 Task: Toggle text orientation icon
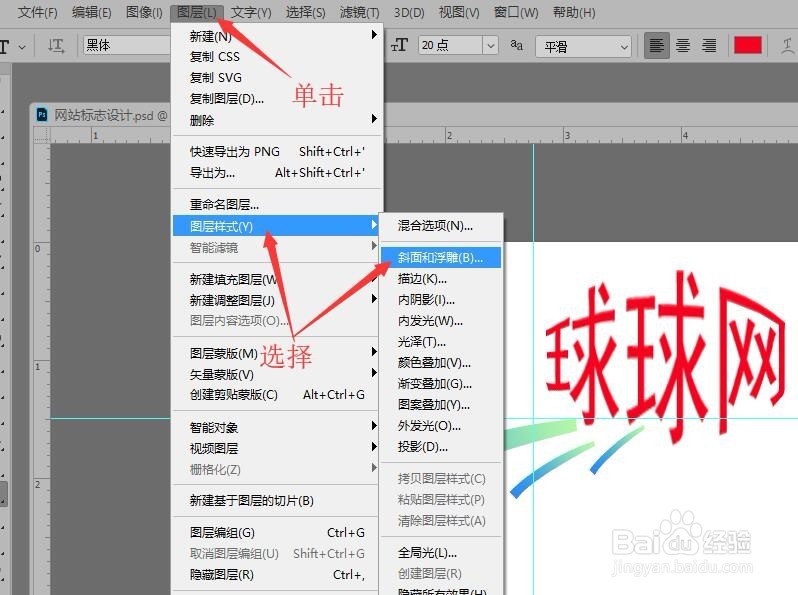[56, 46]
